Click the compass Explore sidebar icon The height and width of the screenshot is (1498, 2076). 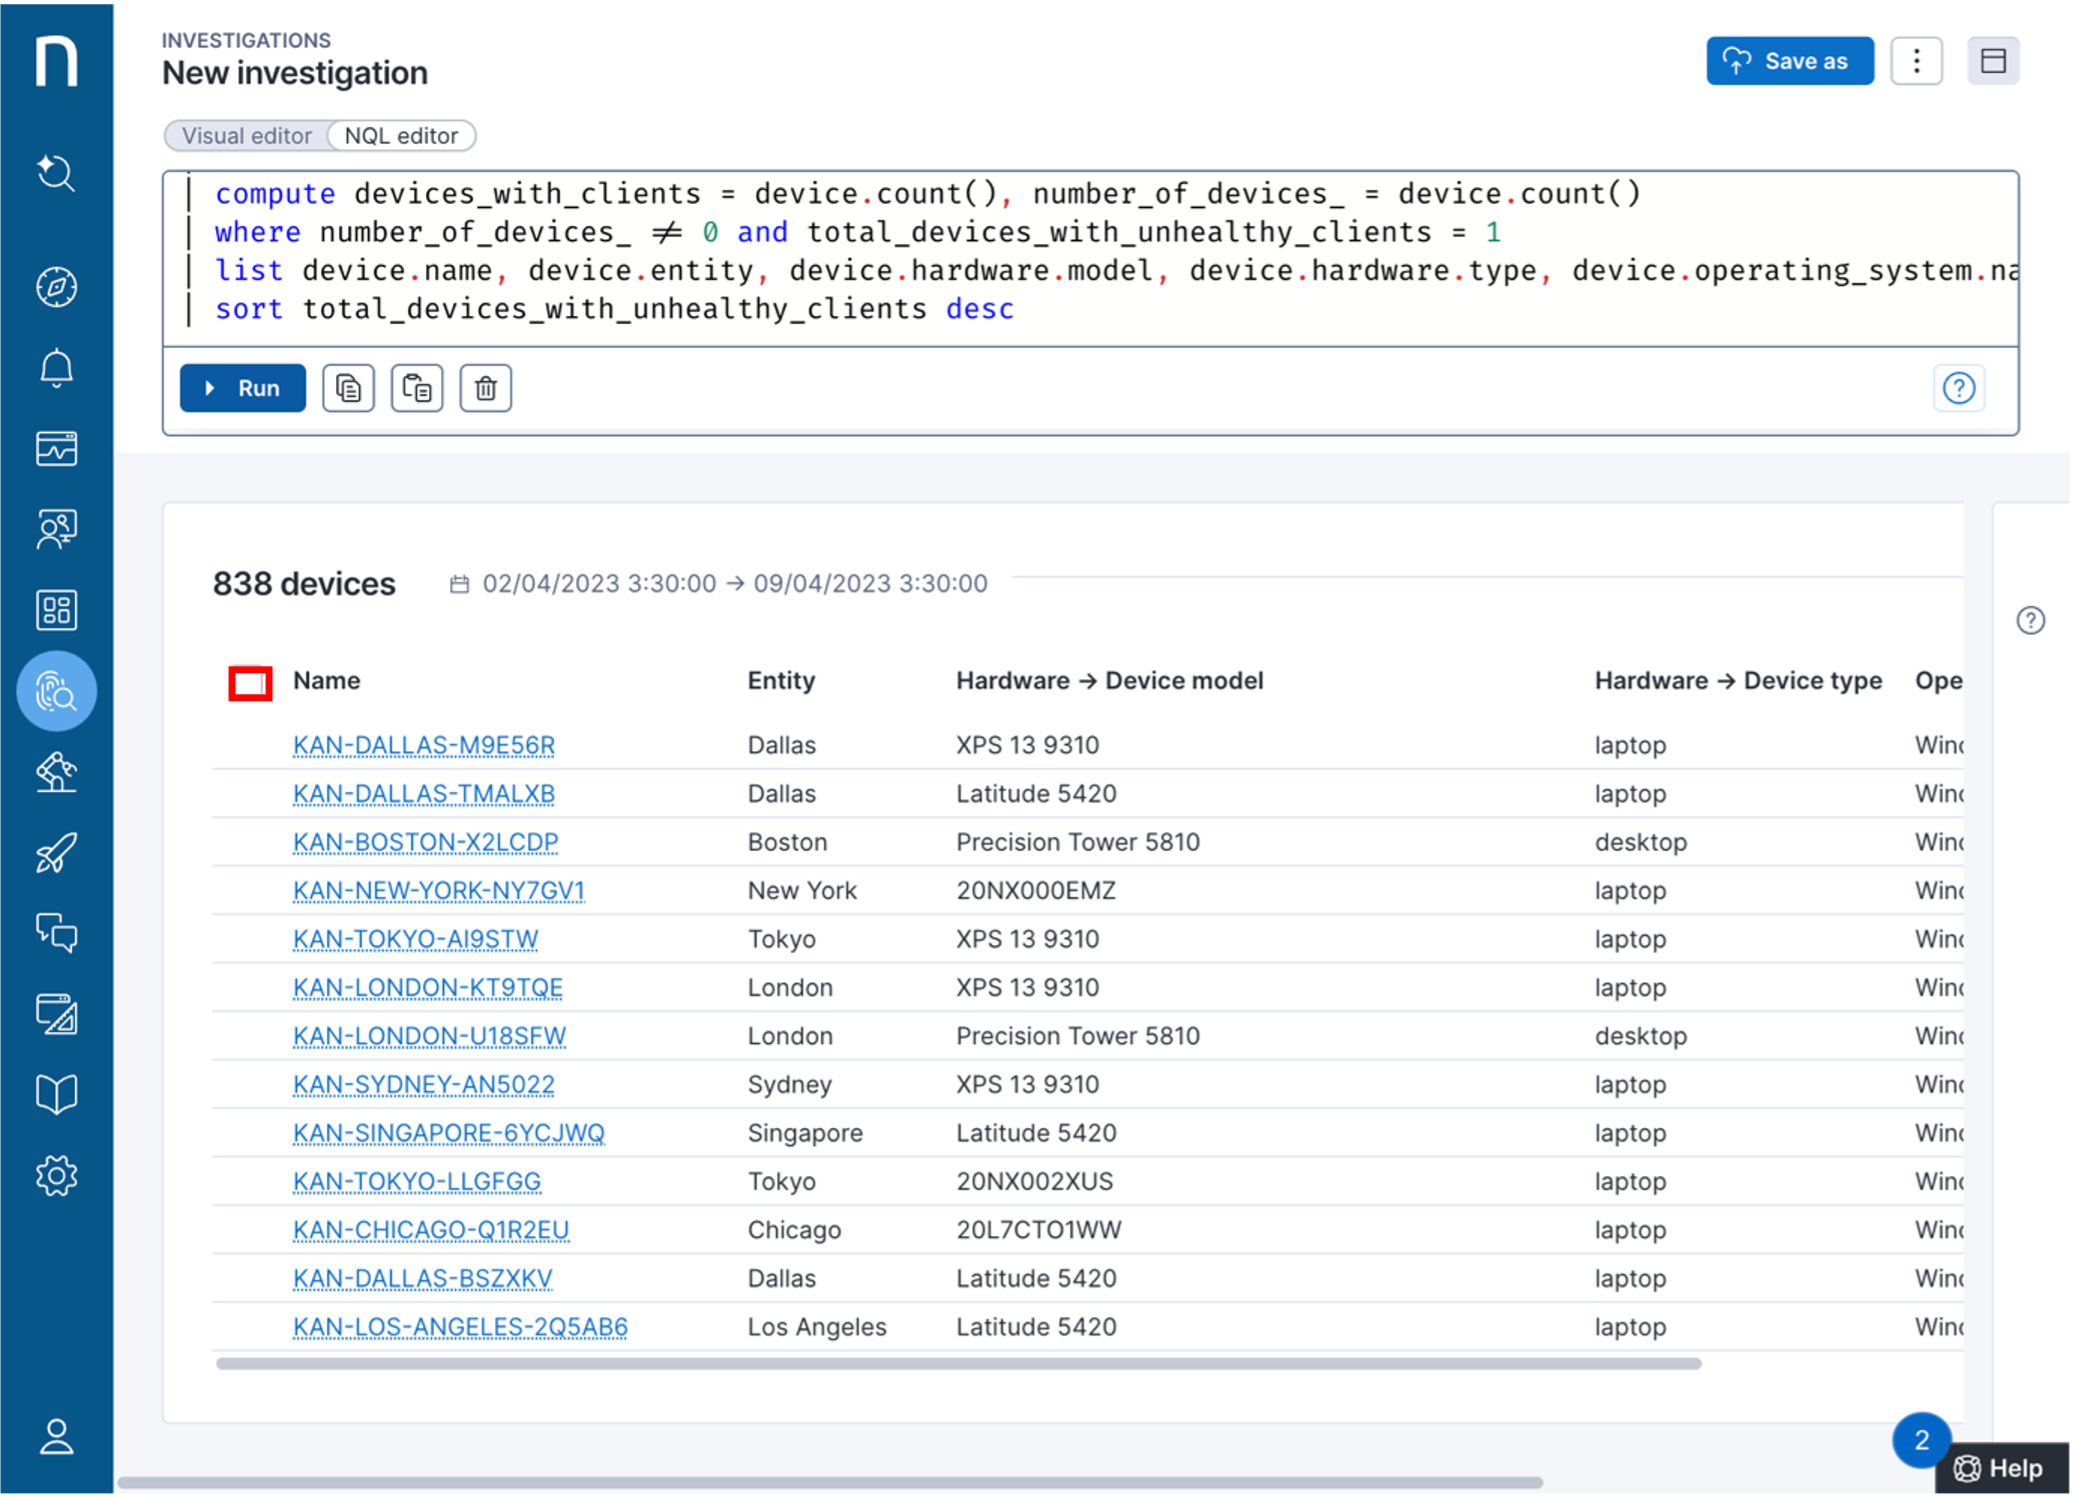tap(56, 287)
